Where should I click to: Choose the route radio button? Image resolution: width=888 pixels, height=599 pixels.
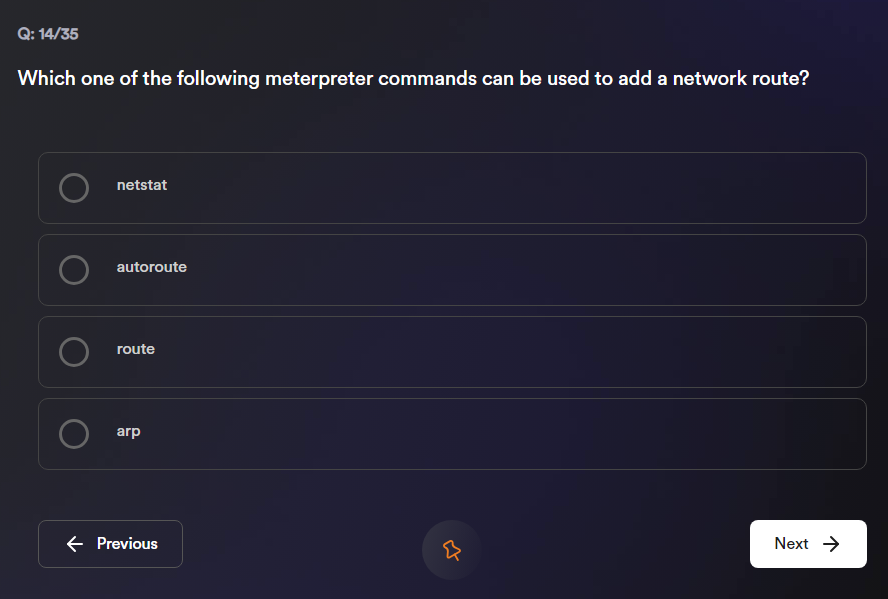coord(74,352)
